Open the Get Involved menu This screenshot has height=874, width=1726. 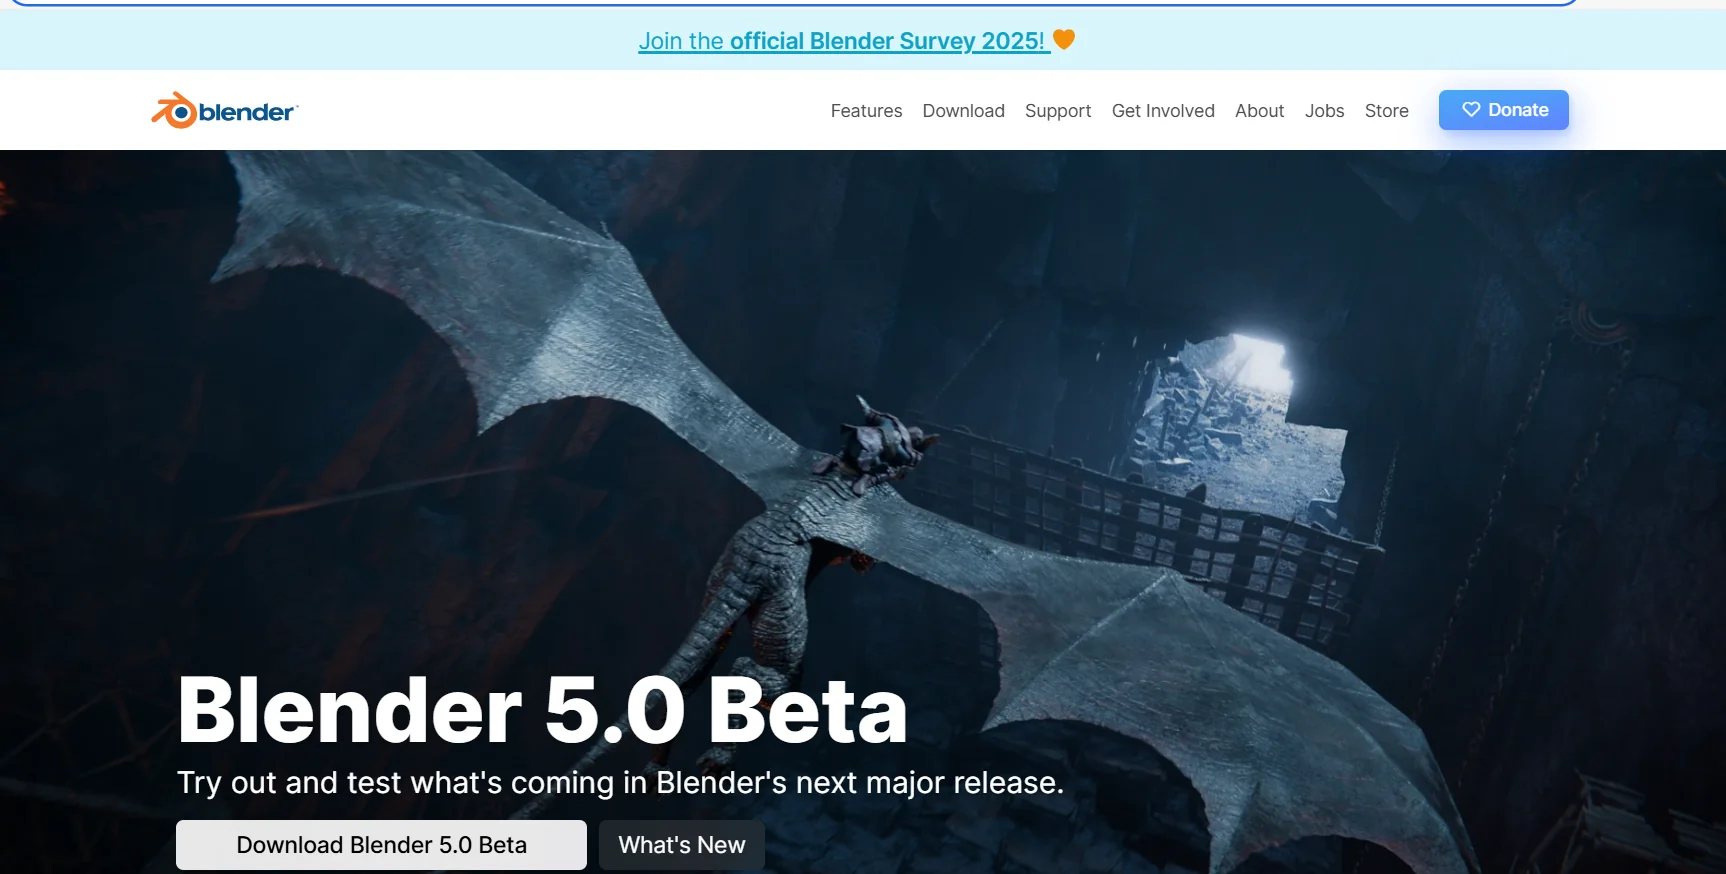click(1163, 111)
